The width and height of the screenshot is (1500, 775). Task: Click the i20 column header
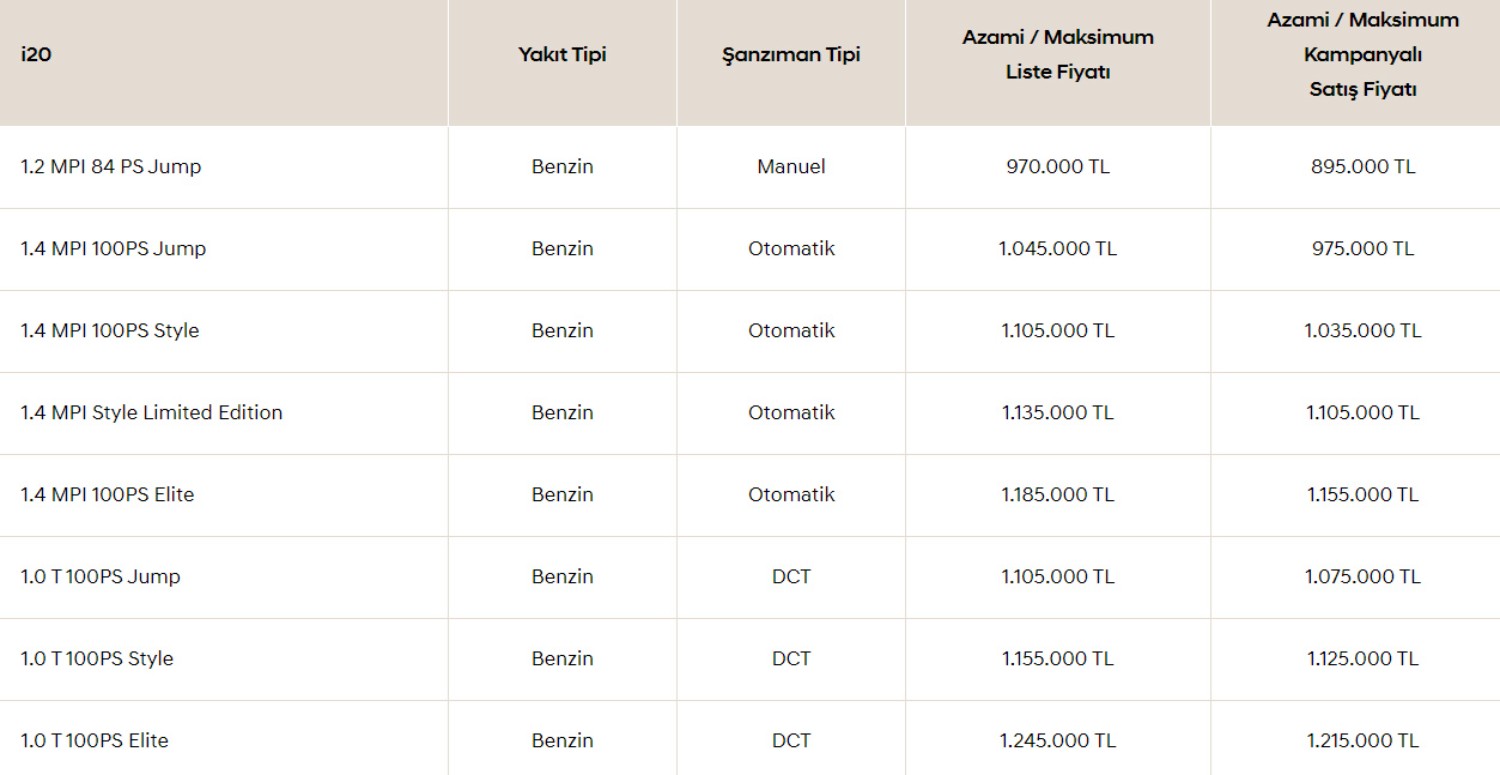(36, 55)
